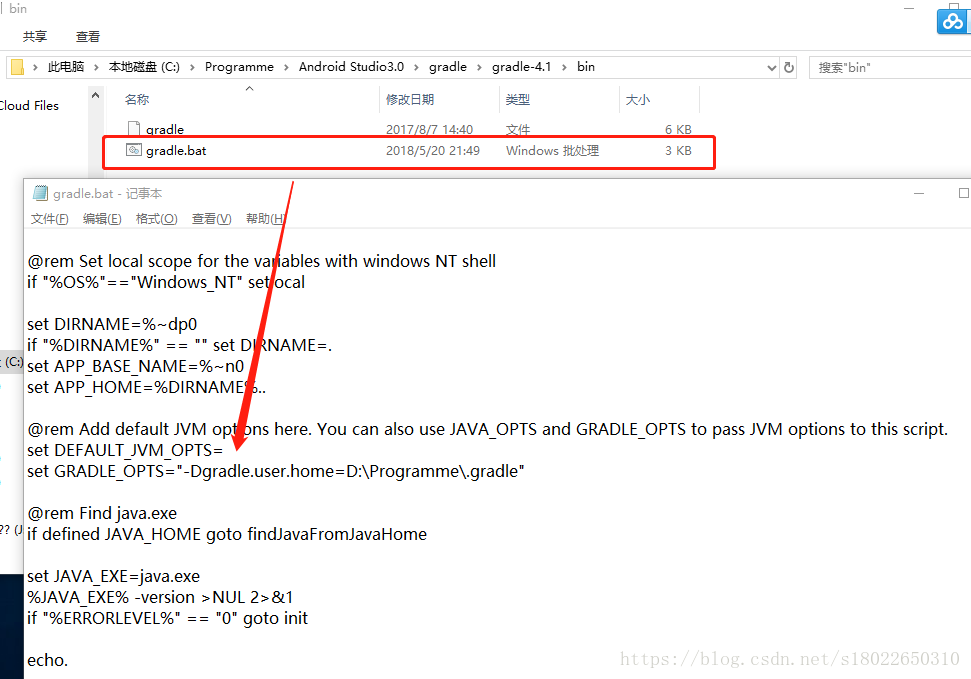Open the 查看(V) menu in Notepad
This screenshot has height=679, width=971.
(212, 219)
